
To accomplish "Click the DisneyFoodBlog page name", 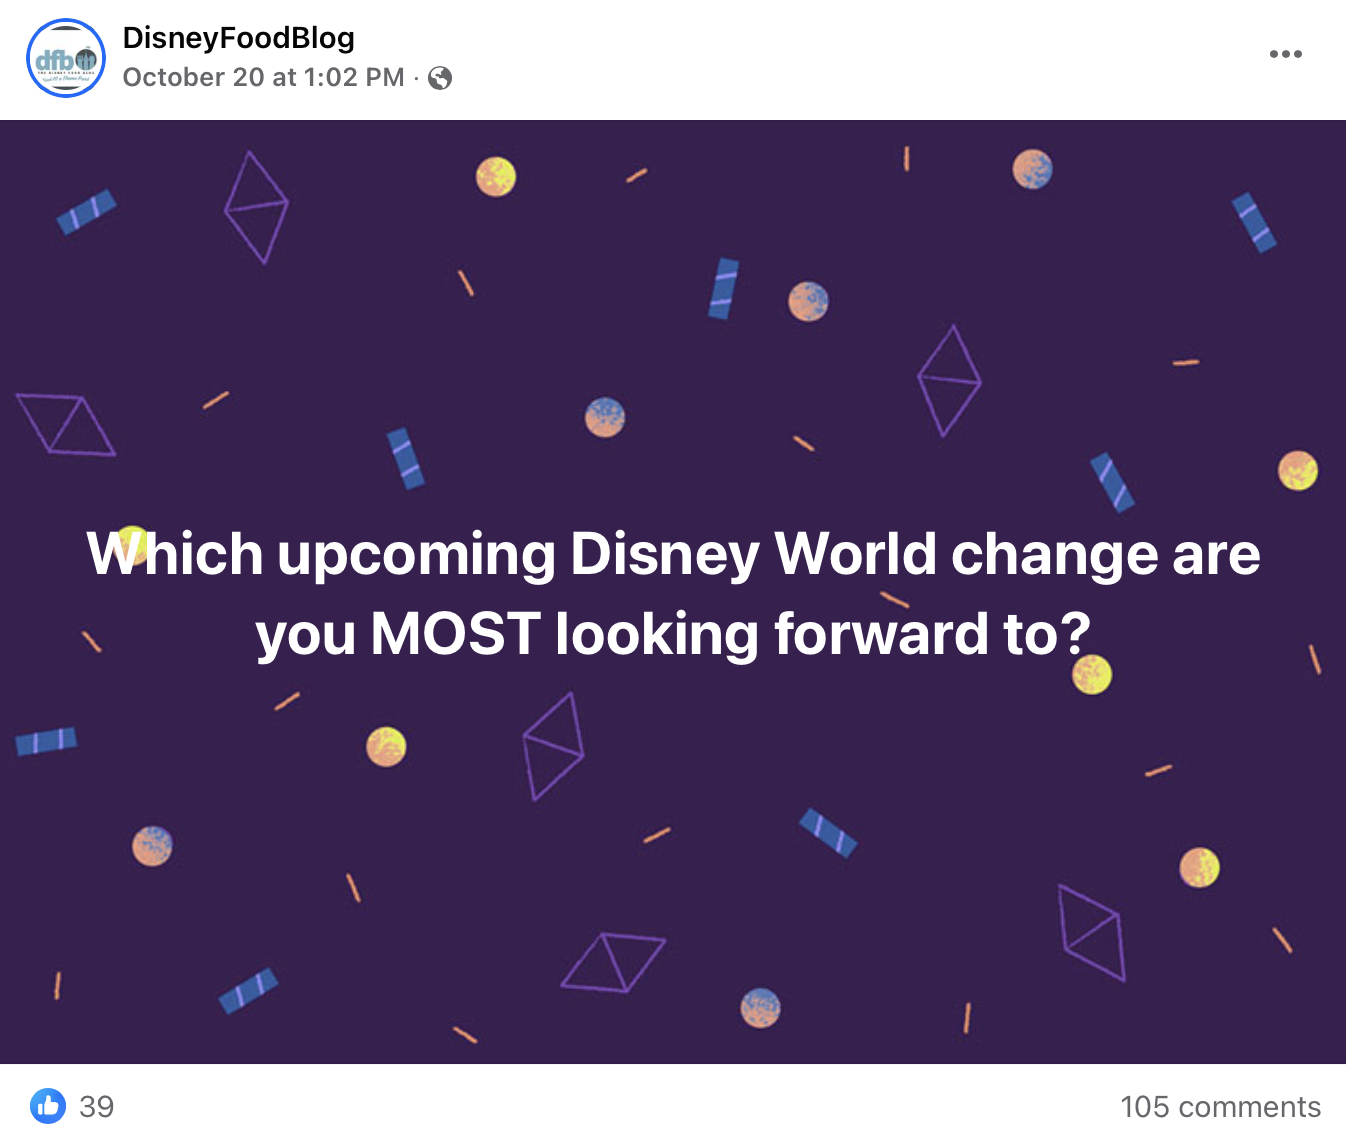I will click(238, 38).
